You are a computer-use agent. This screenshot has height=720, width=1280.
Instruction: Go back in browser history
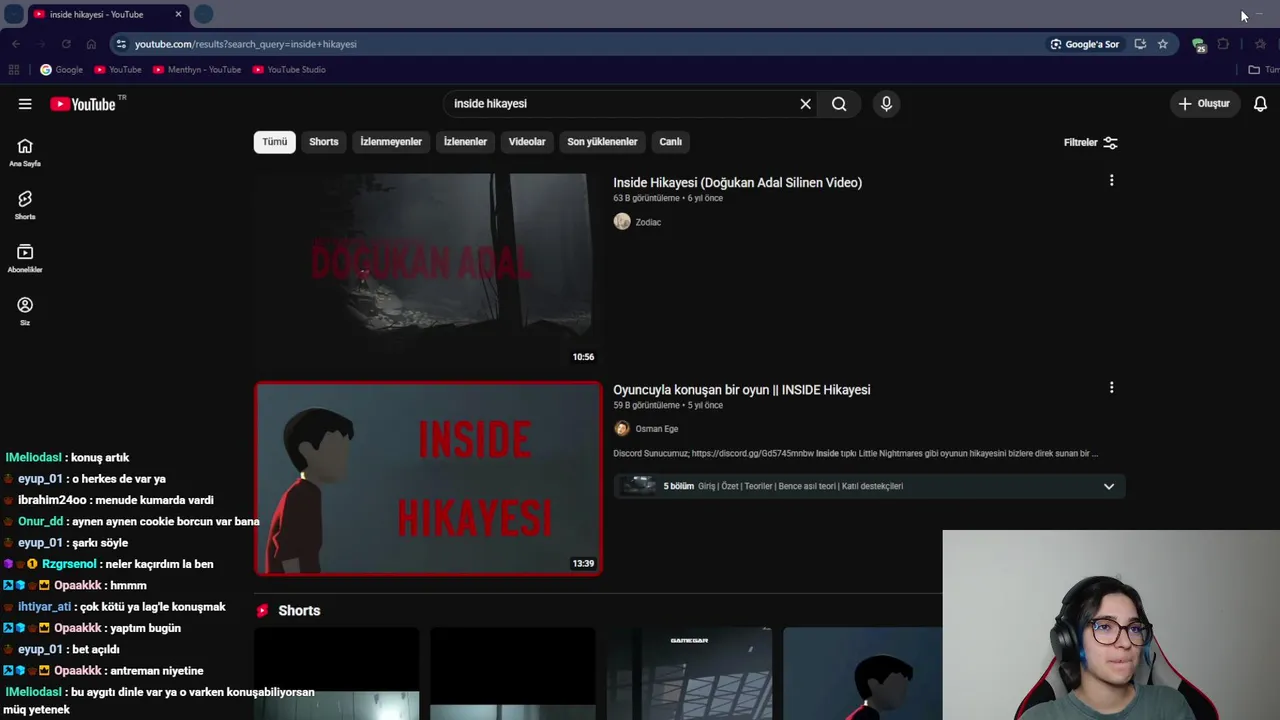click(x=16, y=44)
